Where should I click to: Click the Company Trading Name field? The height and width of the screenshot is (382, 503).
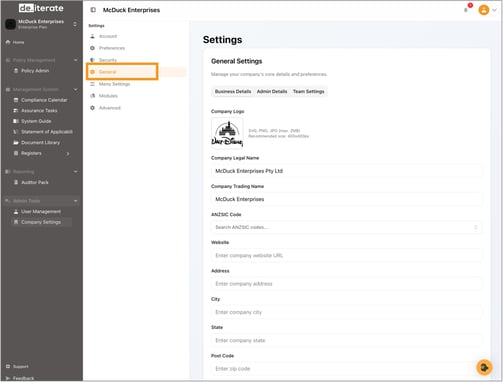click(347, 199)
